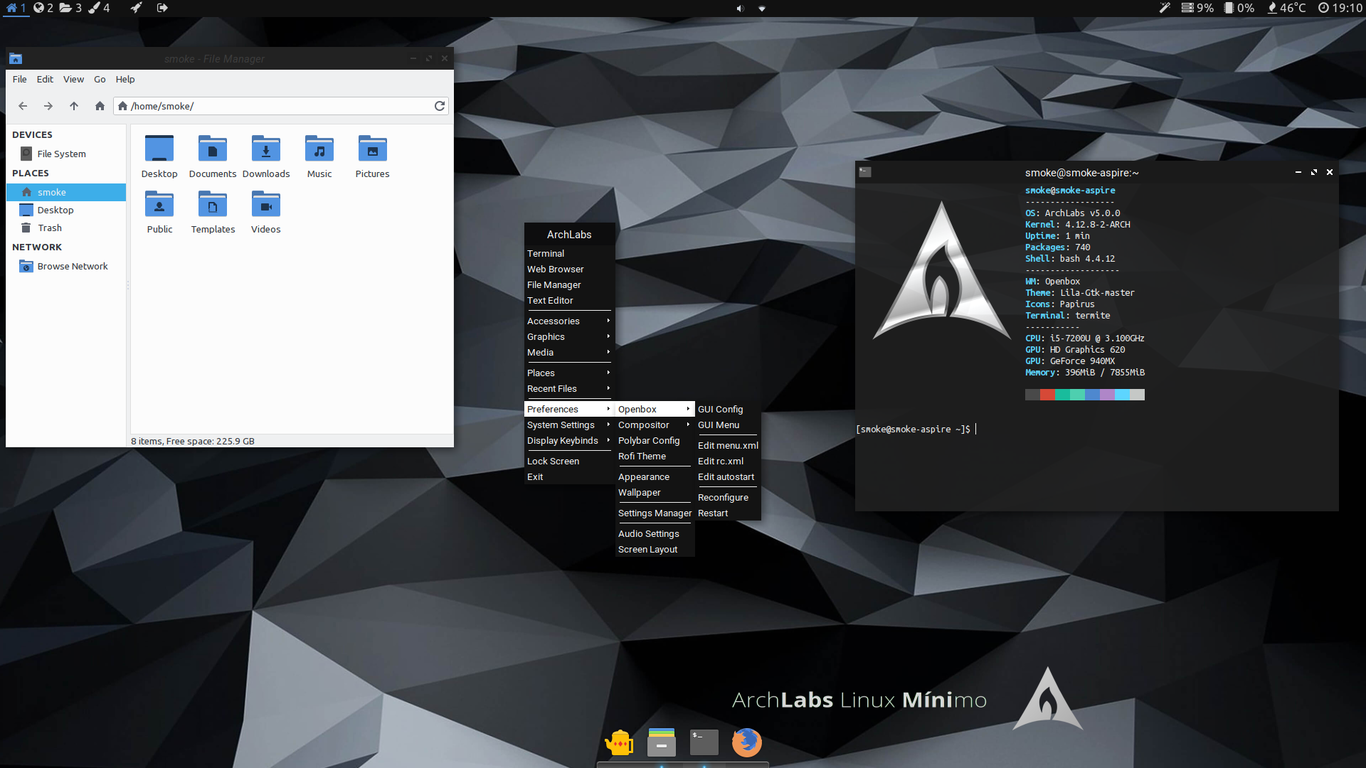The width and height of the screenshot is (1366, 768).
Task: Expand Compositor submenu
Action: [655, 425]
